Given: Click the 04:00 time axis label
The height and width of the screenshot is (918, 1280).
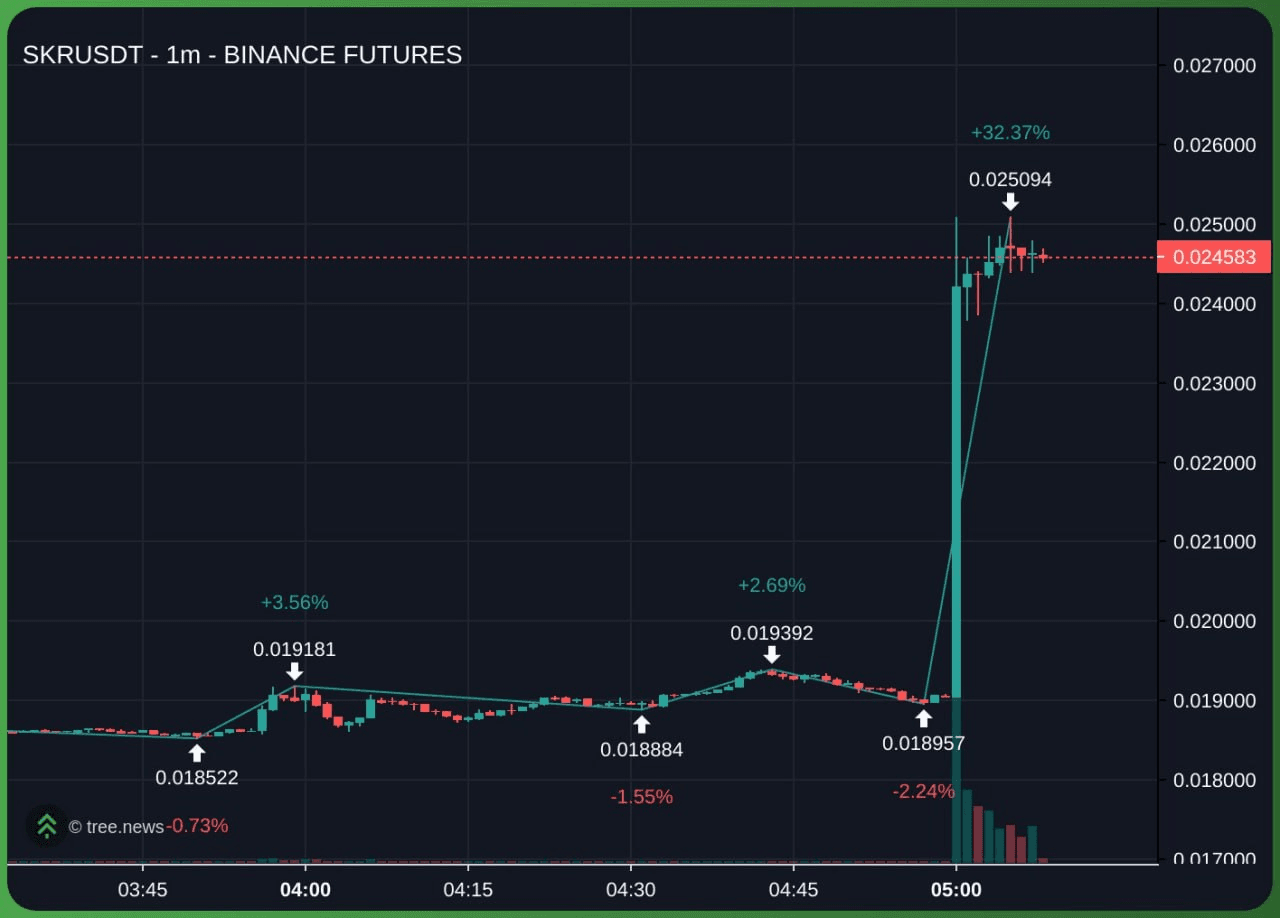Looking at the screenshot, I should (305, 889).
